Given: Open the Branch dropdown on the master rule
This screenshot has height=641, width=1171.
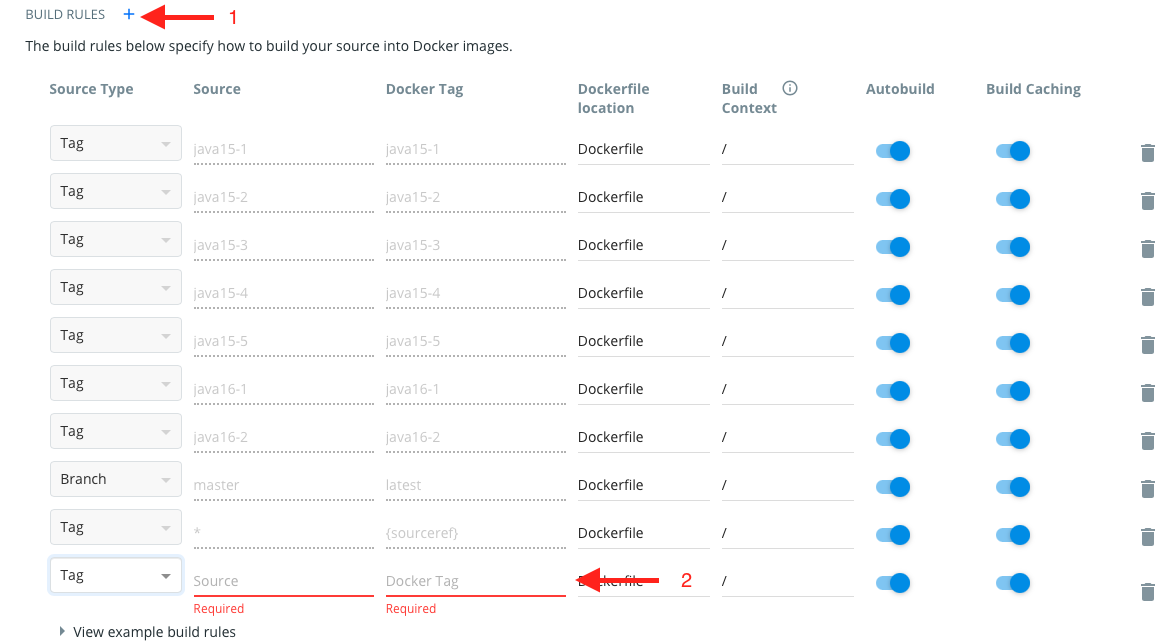Looking at the screenshot, I should pyautogui.click(x=115, y=479).
